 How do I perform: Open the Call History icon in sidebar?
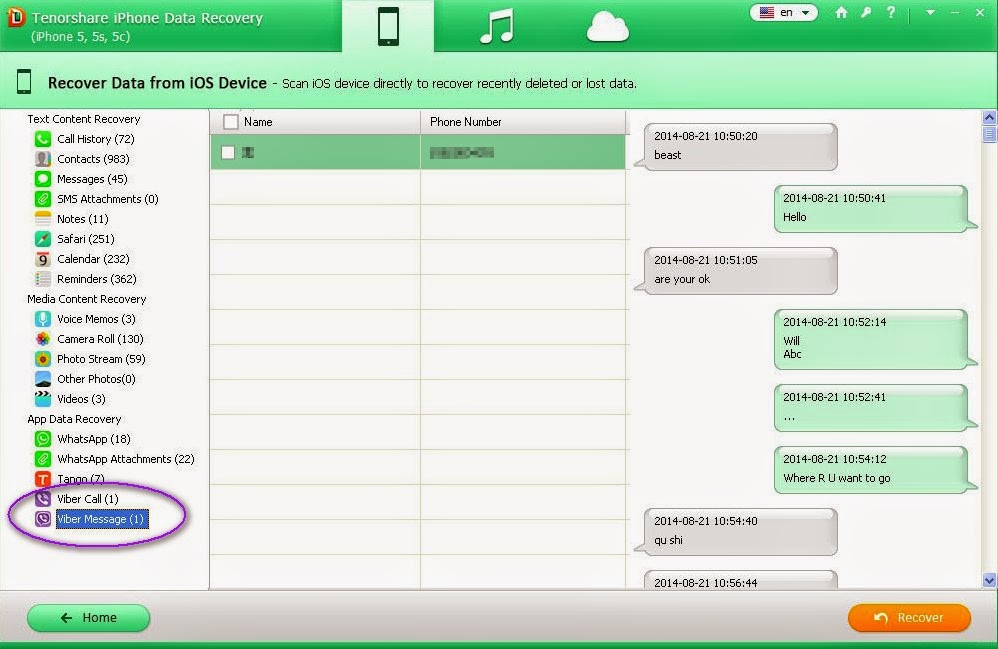coord(43,139)
